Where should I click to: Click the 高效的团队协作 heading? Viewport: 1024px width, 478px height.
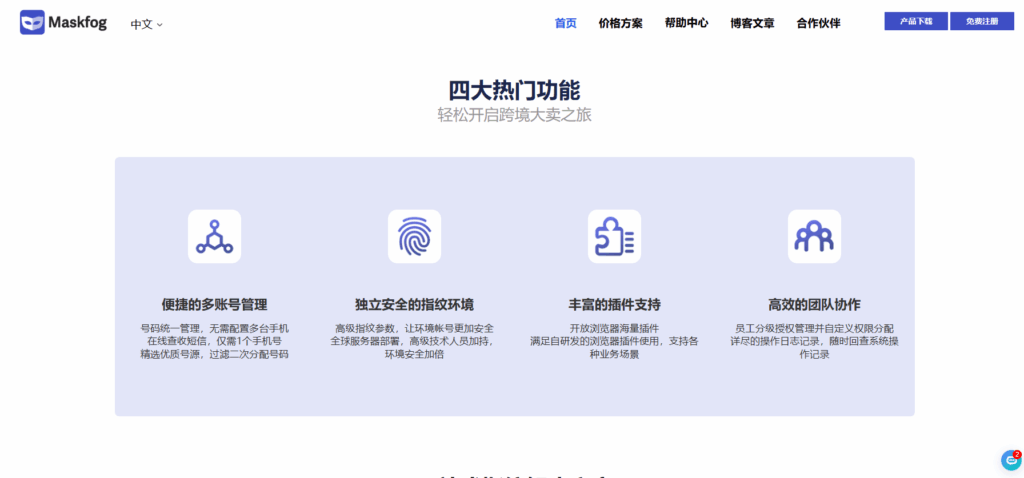point(814,305)
